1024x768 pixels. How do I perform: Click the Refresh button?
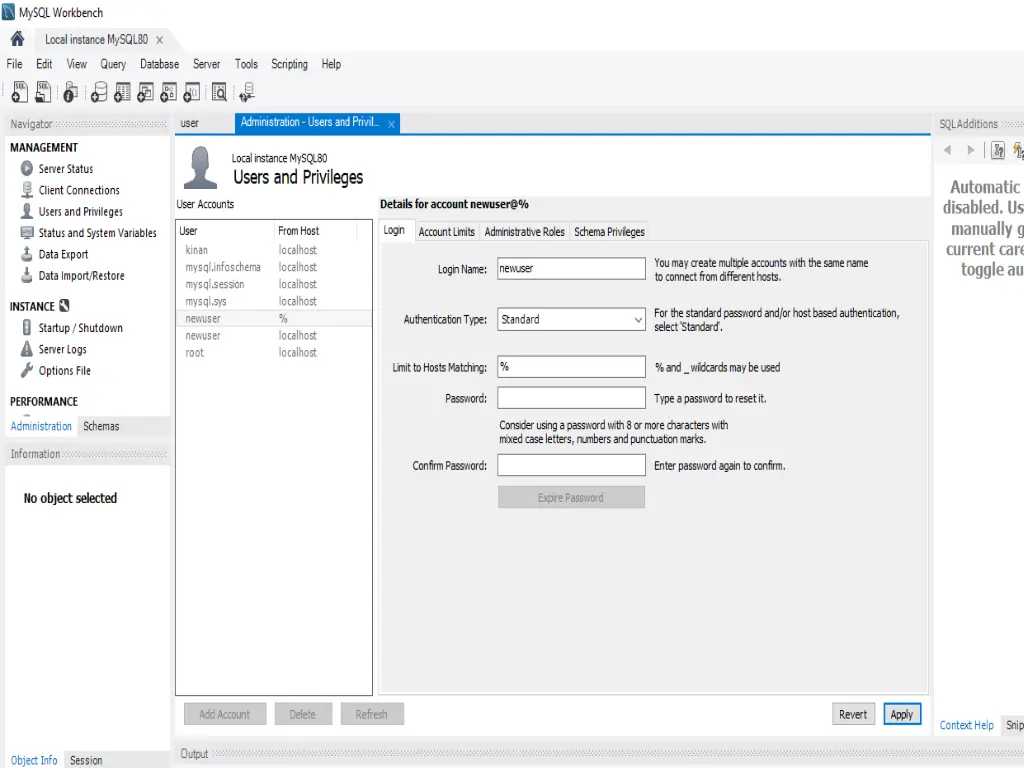(372, 714)
